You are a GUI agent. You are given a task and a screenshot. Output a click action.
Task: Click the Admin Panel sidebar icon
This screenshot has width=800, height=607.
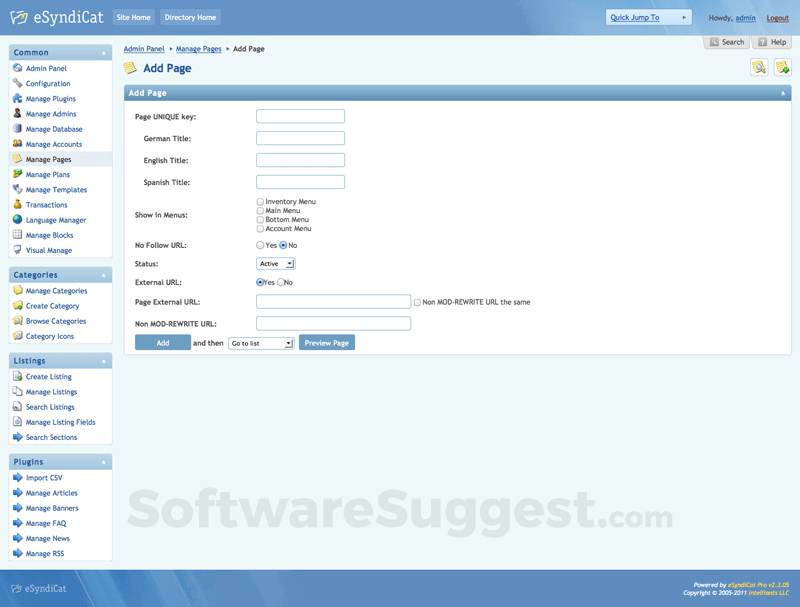pos(17,68)
